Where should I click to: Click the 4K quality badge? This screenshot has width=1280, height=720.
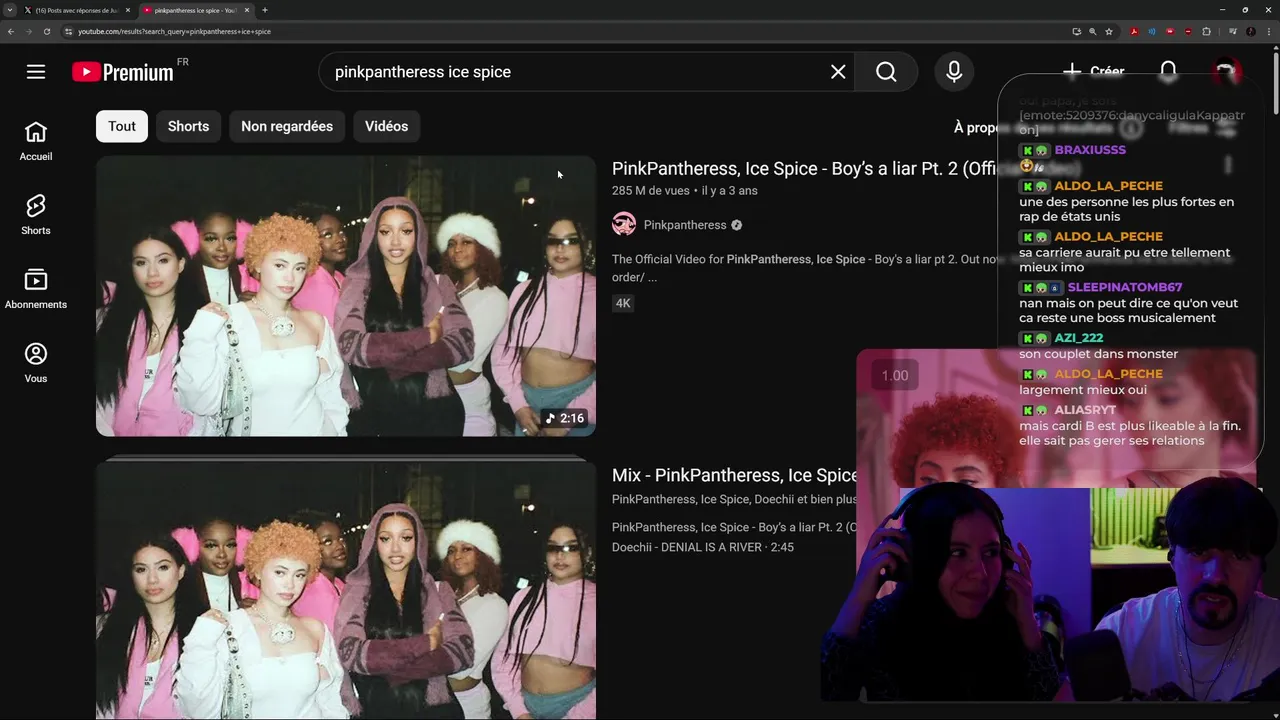point(623,303)
